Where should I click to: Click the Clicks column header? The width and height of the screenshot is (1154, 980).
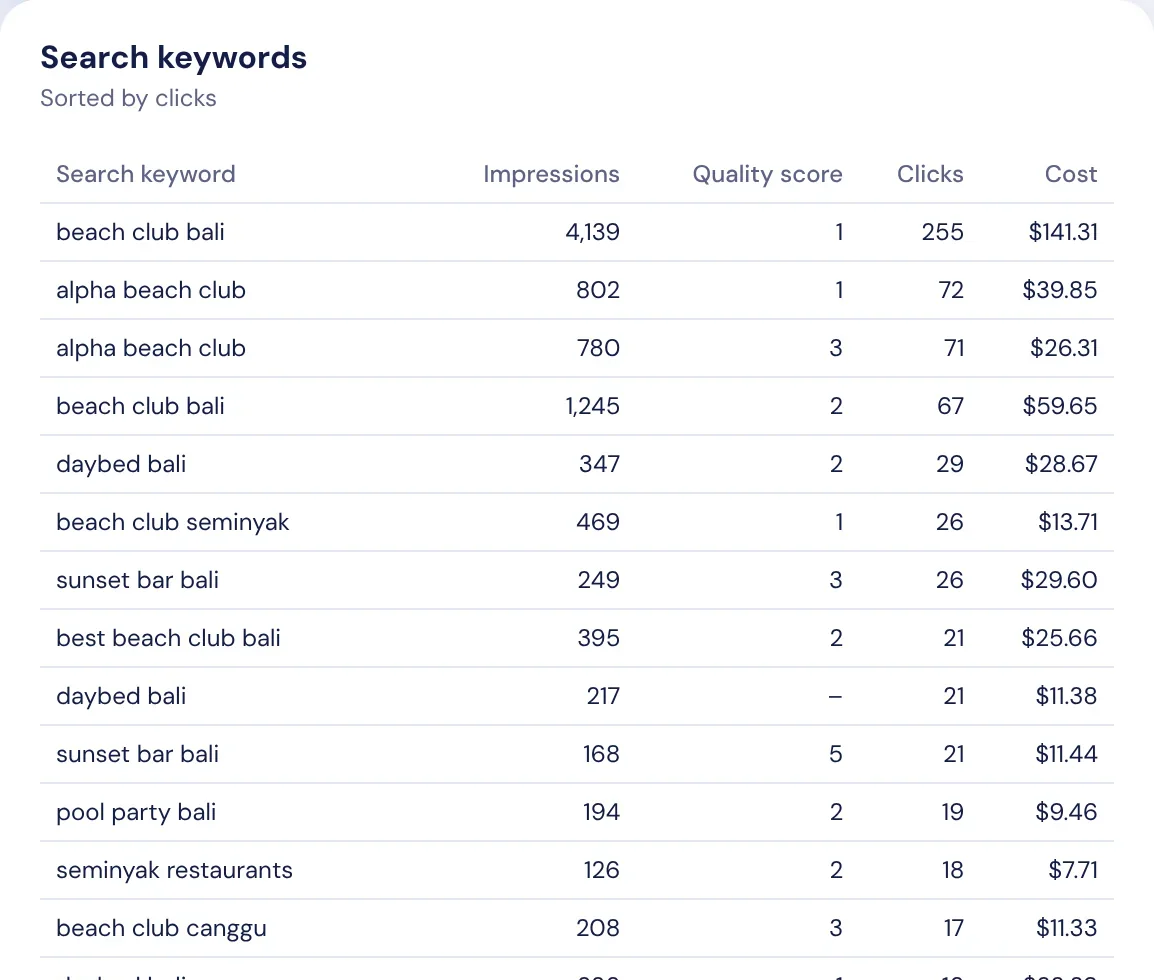pos(930,174)
